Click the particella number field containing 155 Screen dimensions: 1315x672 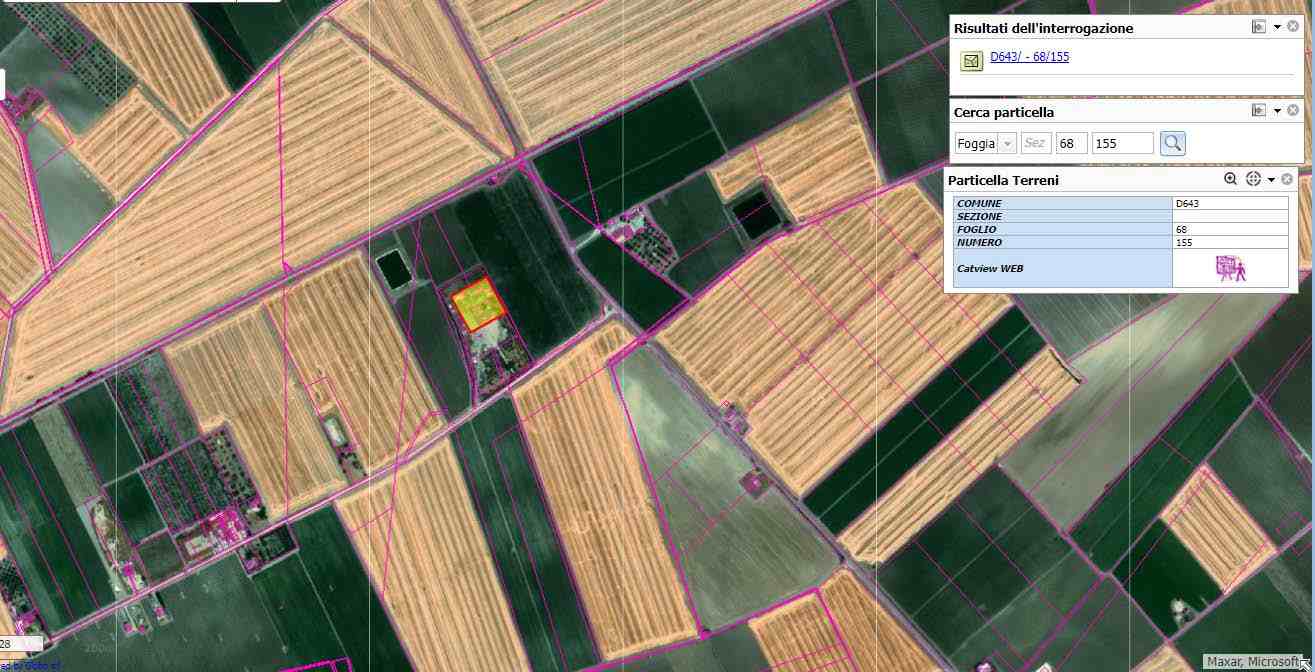(1122, 143)
